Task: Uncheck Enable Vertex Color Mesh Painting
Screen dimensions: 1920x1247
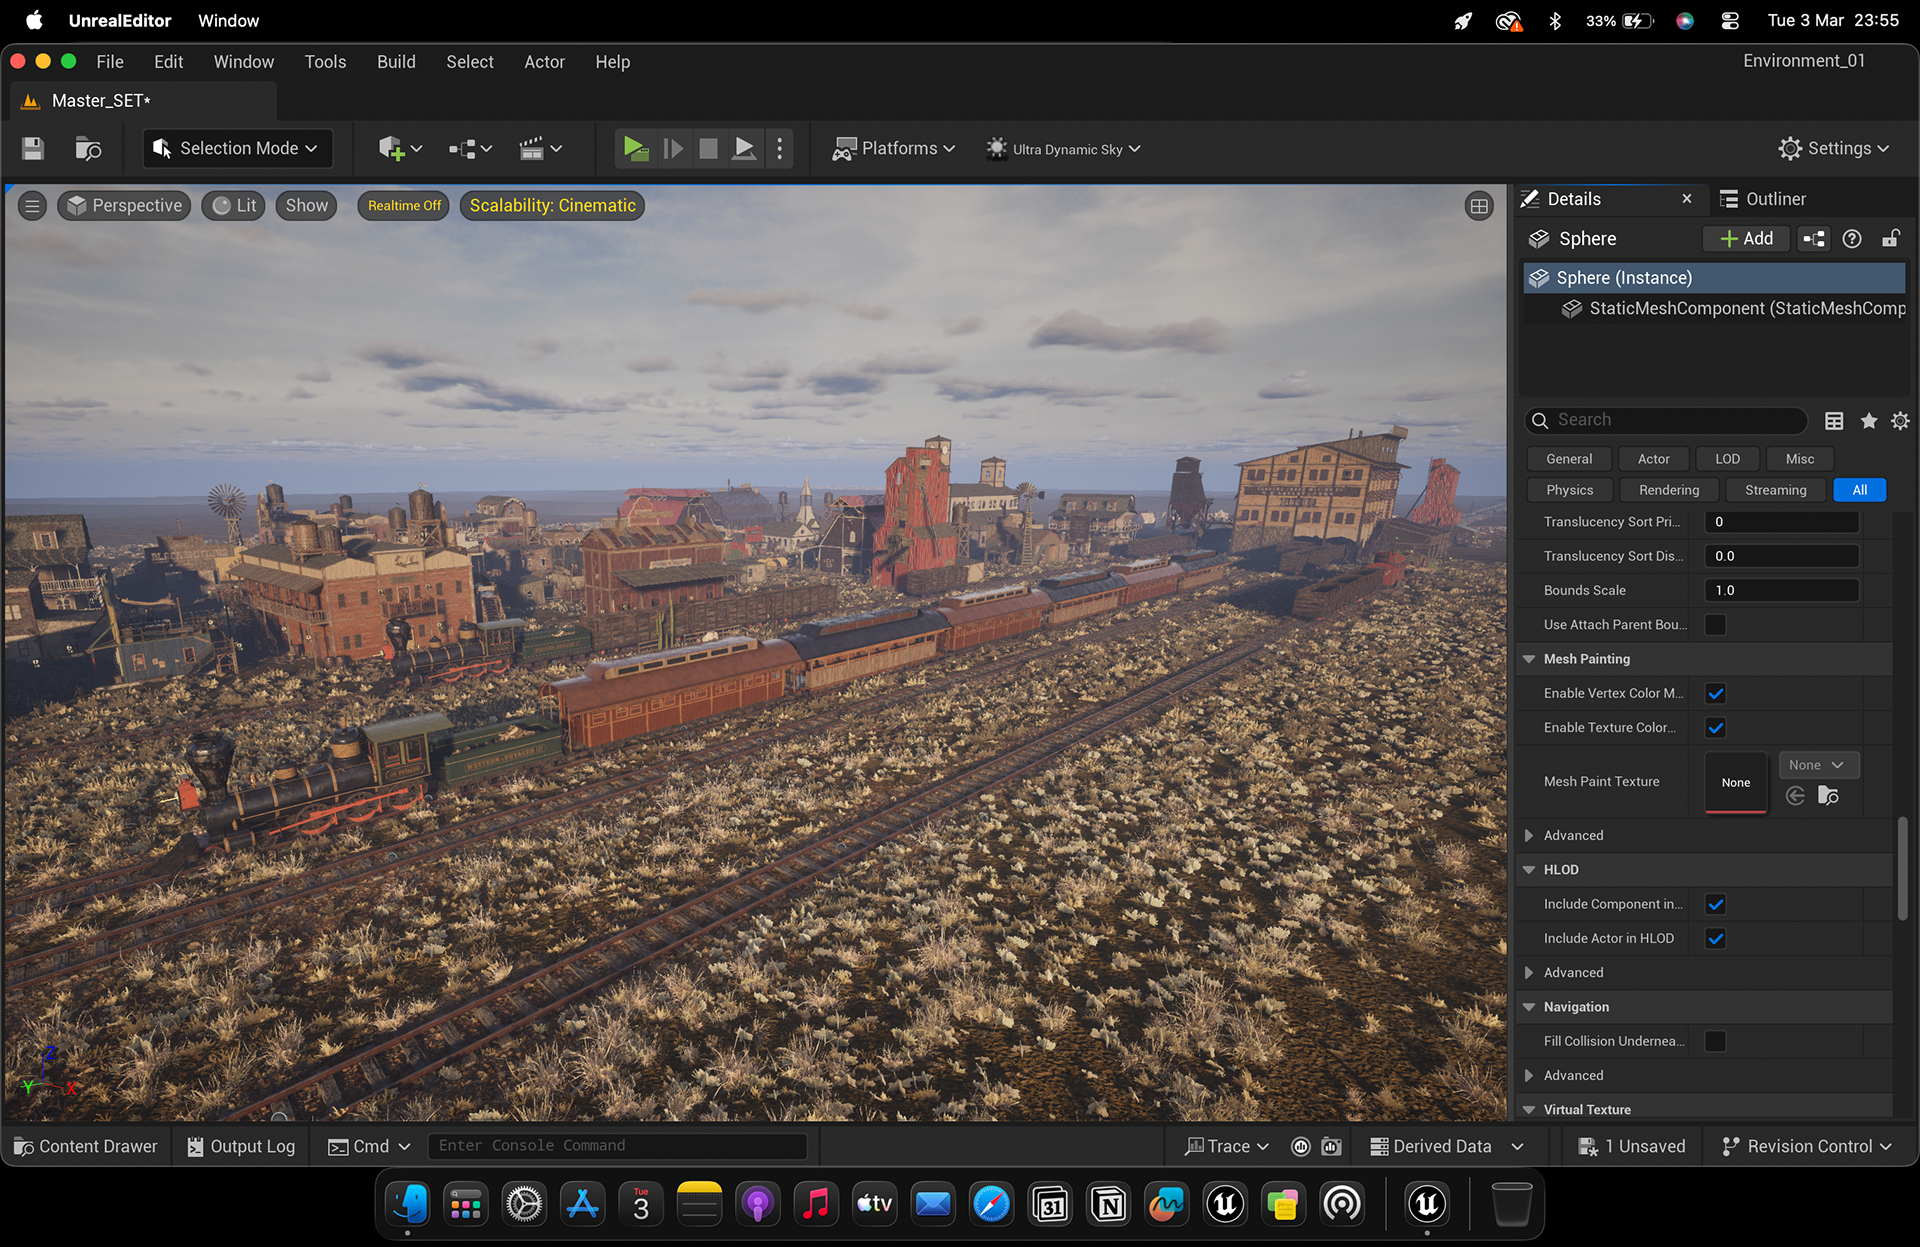Action: (x=1716, y=693)
